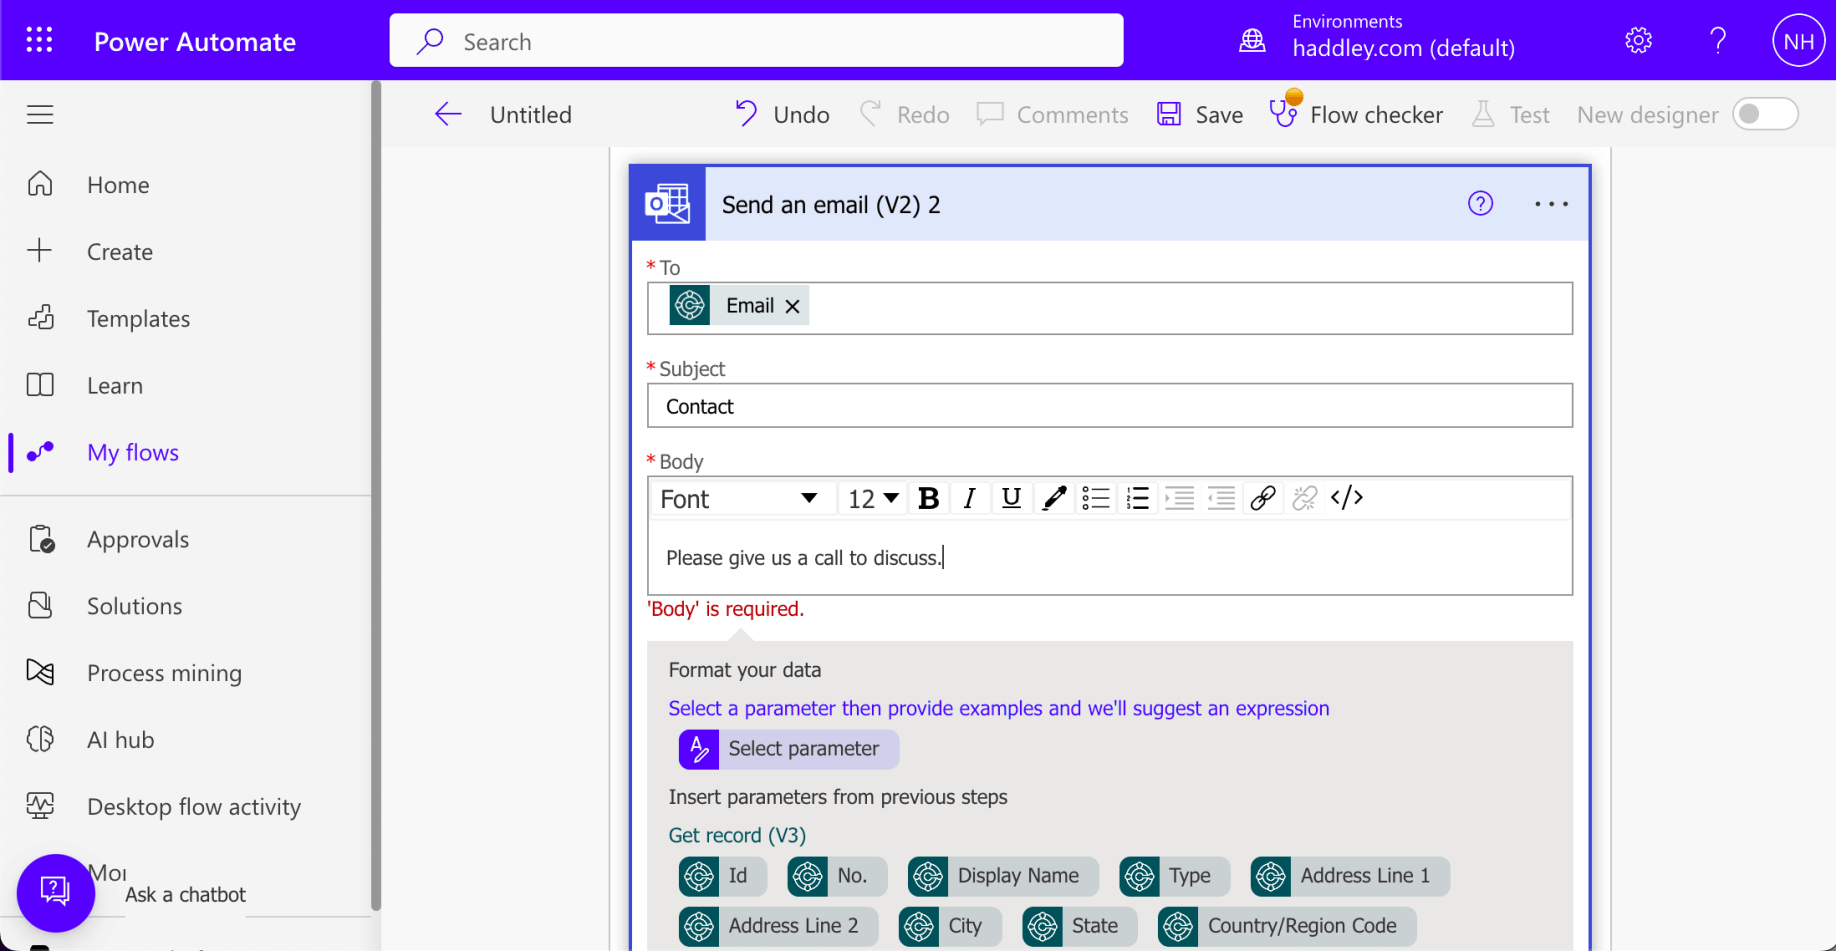Insert the No. parameter

[x=836, y=876]
